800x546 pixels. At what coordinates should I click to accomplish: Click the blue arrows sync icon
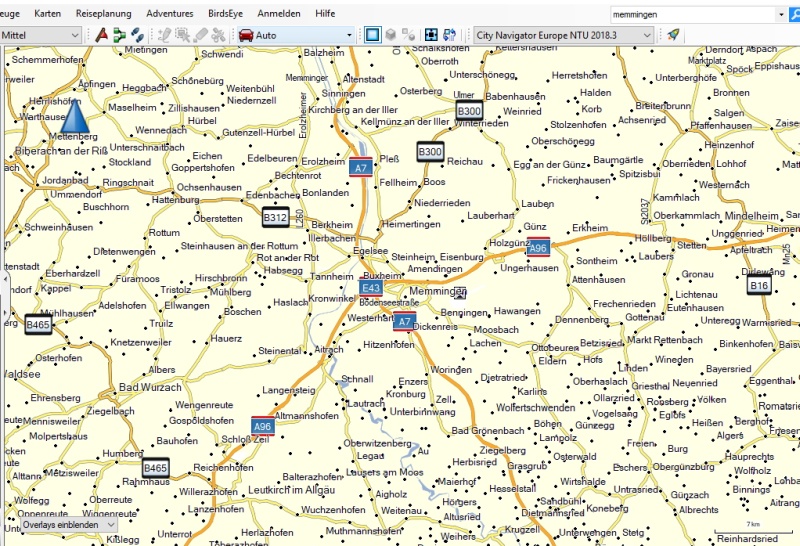450,35
